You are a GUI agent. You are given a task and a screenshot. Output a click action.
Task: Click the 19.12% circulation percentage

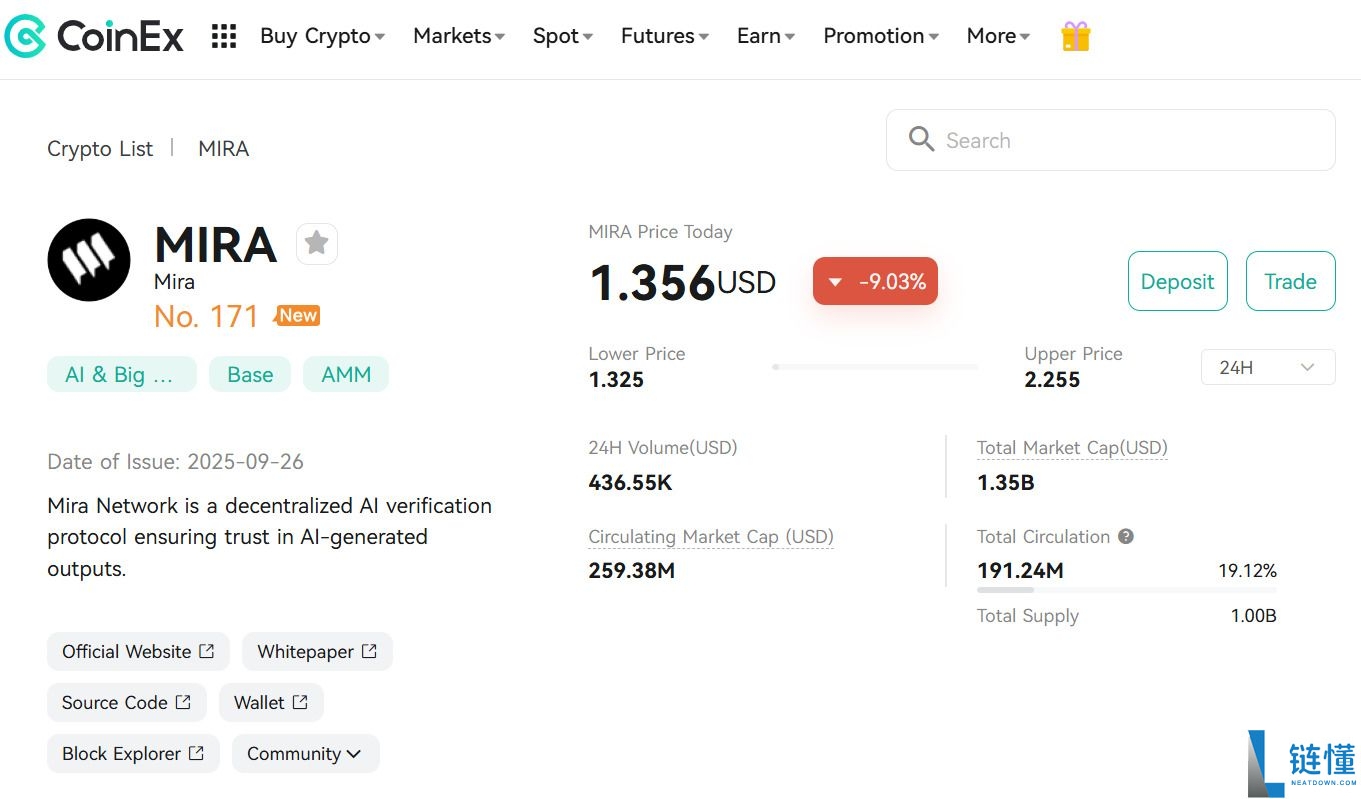tap(1247, 571)
